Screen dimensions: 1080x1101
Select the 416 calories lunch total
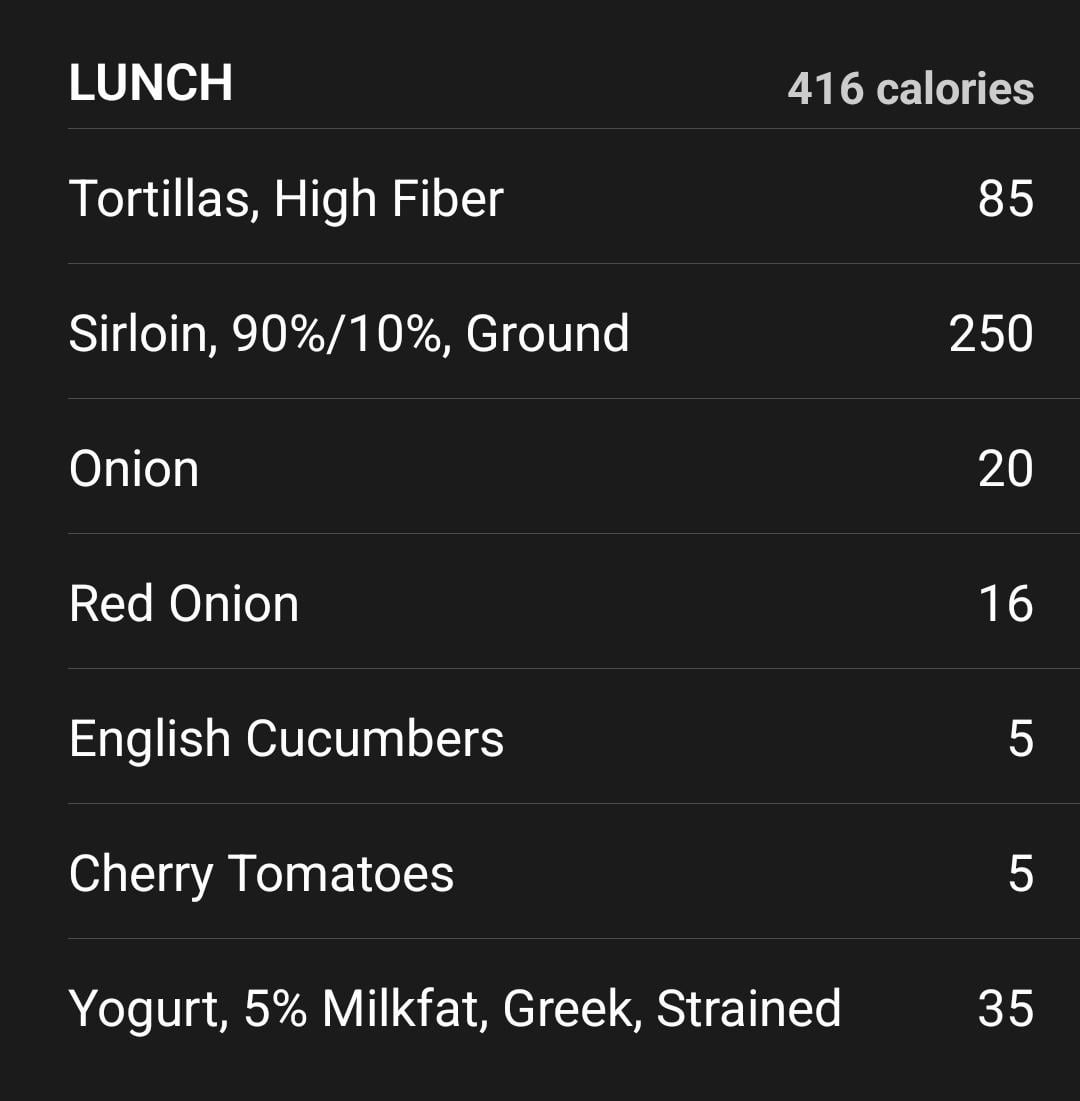click(910, 89)
